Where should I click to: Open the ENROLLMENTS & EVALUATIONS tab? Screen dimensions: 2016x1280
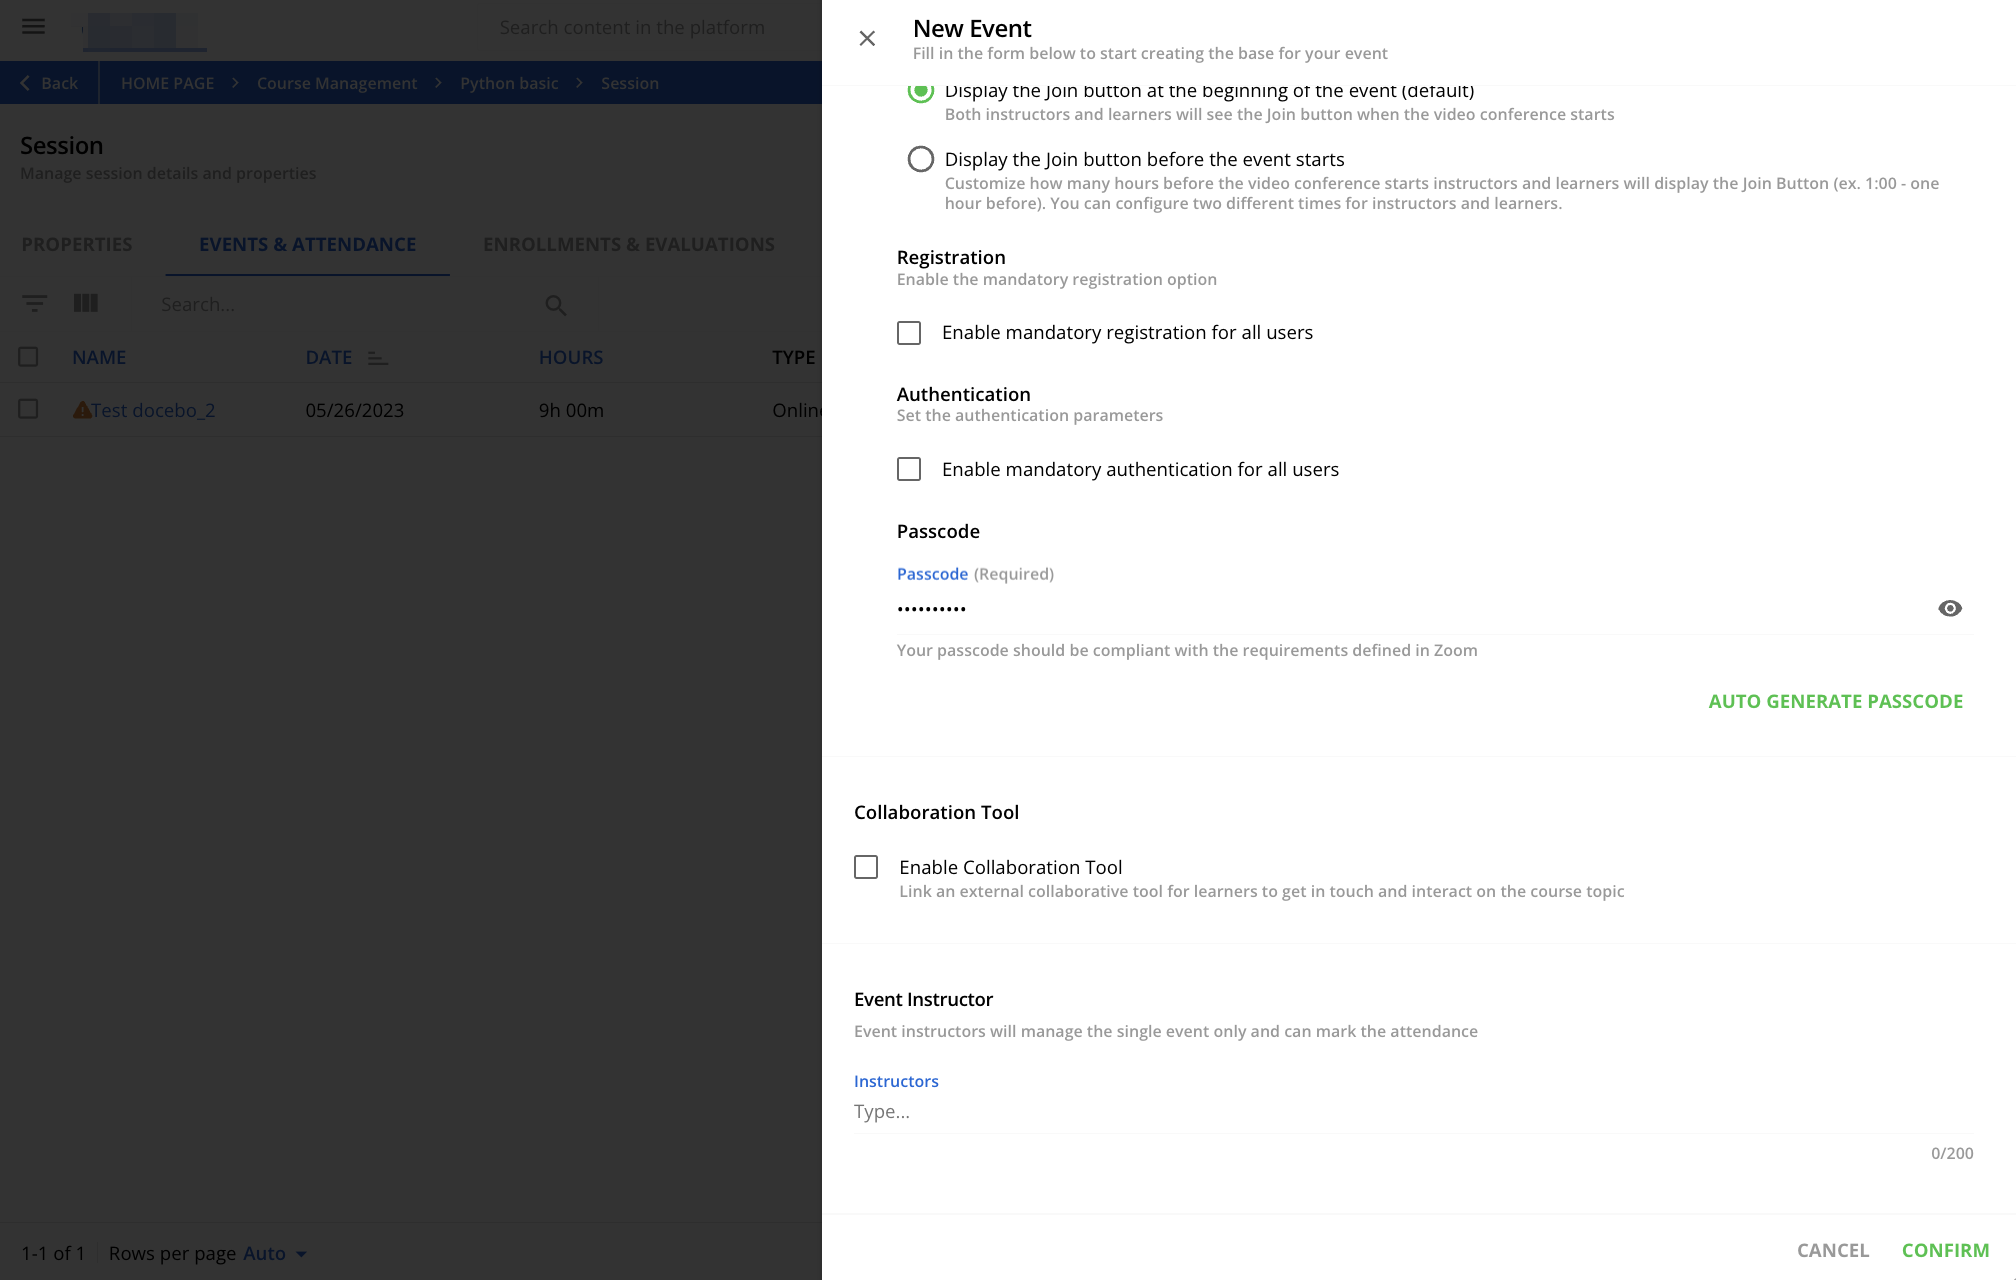pos(628,244)
